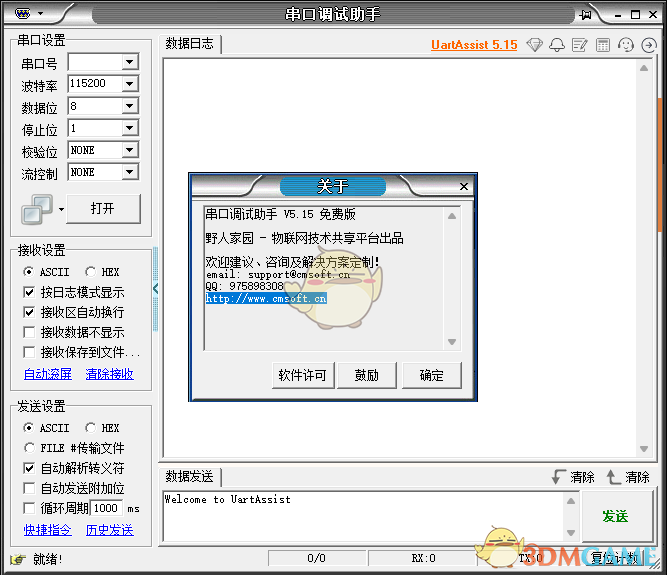The image size is (667, 575).
Task: Click the diamond icon in the top toolbar
Action: coord(534,45)
